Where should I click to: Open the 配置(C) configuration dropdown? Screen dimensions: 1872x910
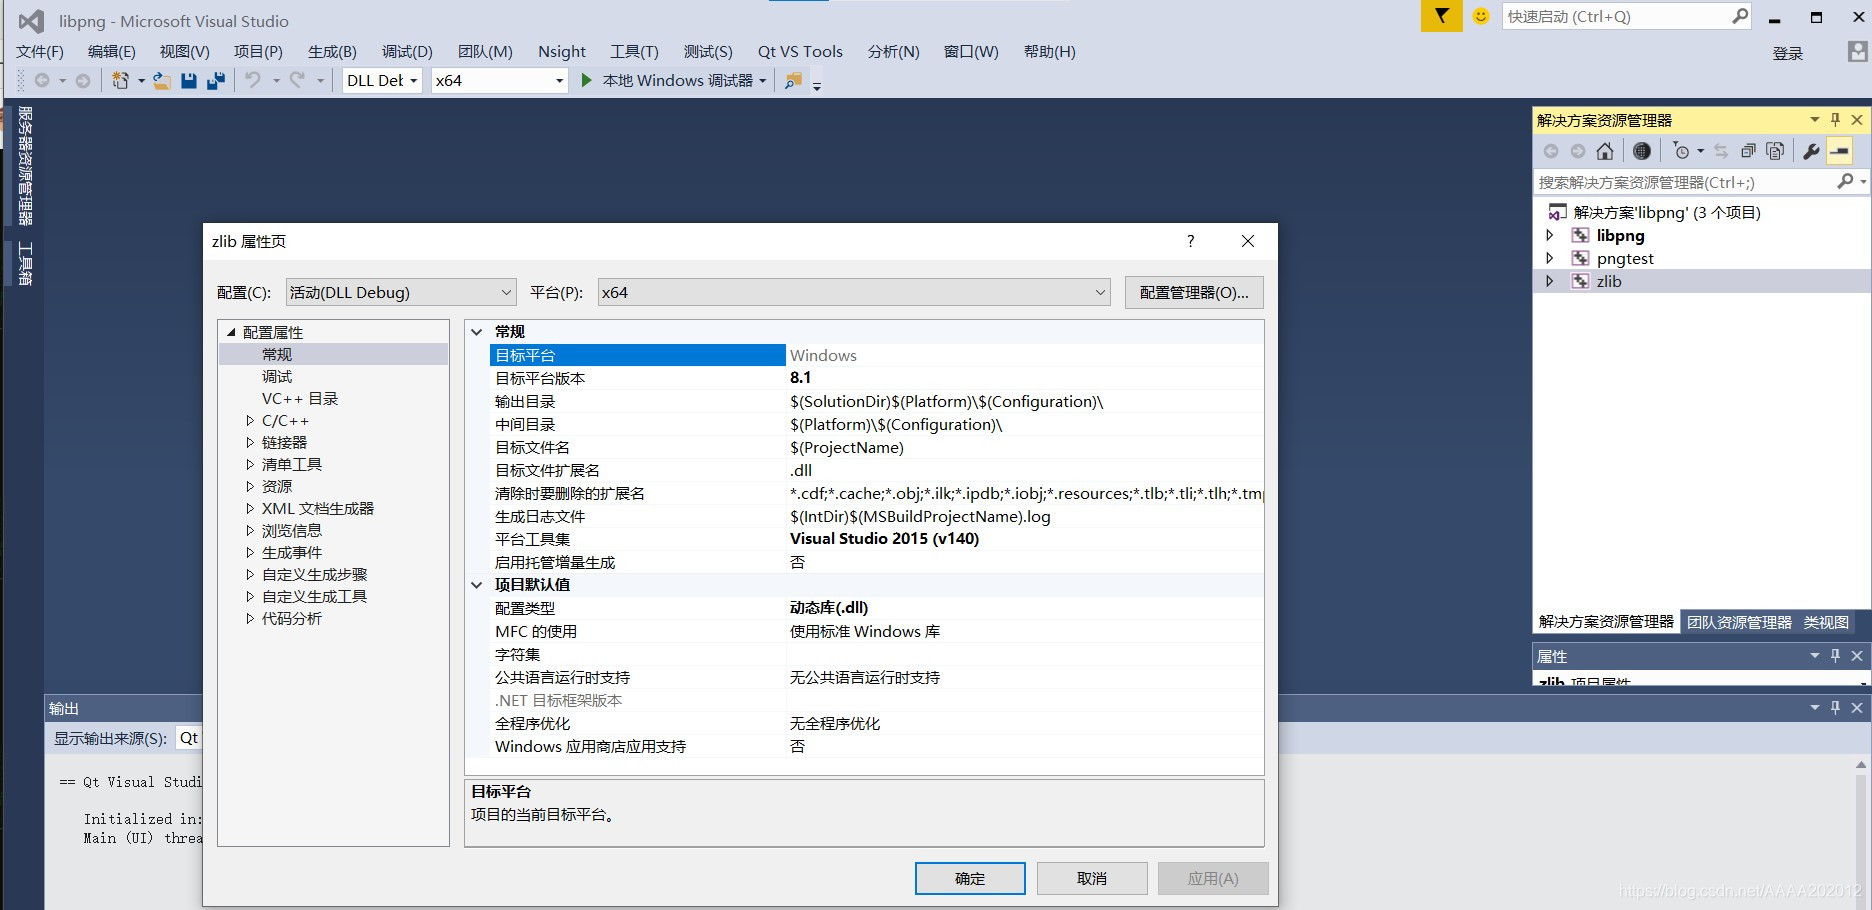pyautogui.click(x=401, y=292)
